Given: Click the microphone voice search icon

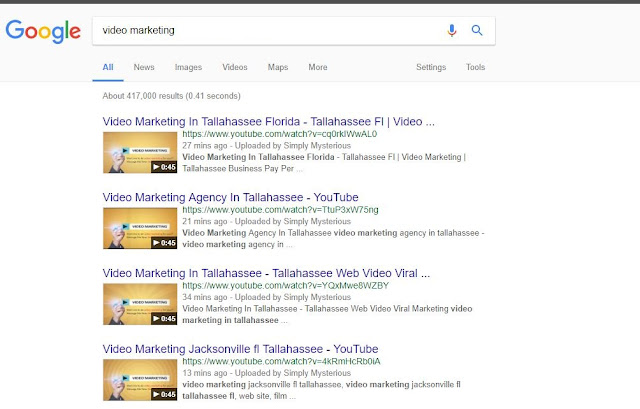Looking at the screenshot, I should 451,30.
